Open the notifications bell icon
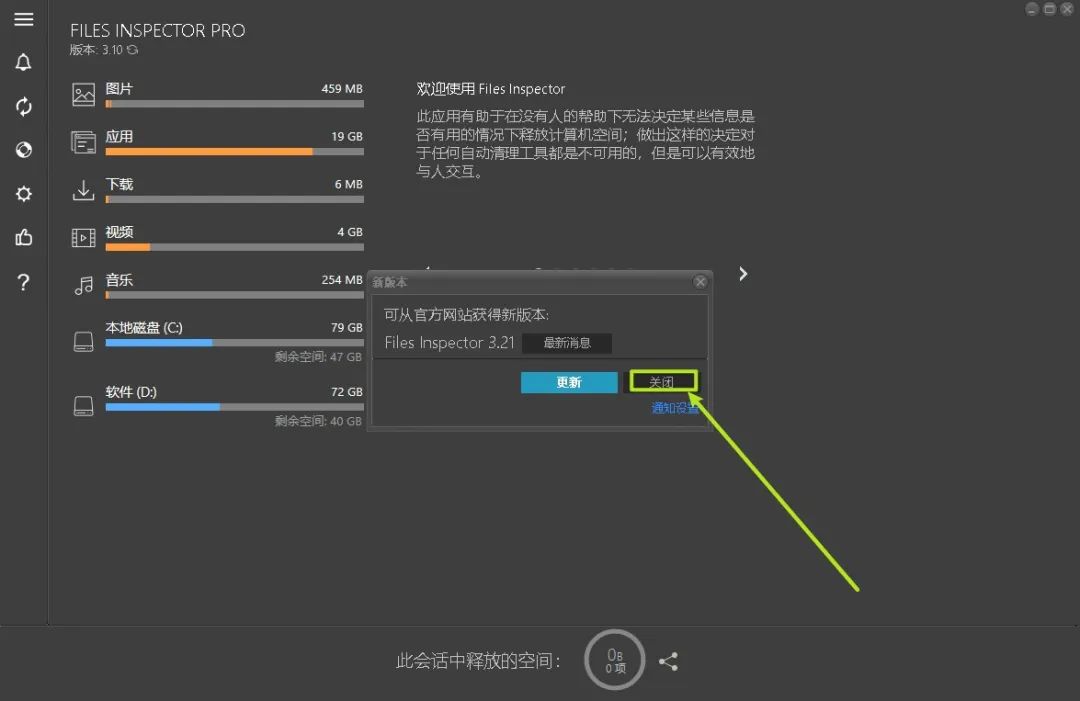Image resolution: width=1080 pixels, height=701 pixels. (x=24, y=62)
